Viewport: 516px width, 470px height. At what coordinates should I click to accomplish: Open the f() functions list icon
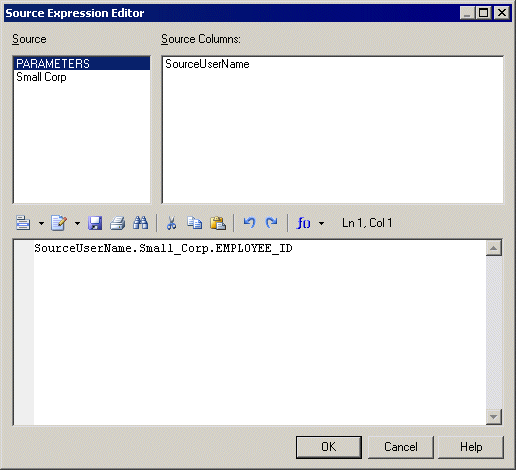click(x=303, y=223)
